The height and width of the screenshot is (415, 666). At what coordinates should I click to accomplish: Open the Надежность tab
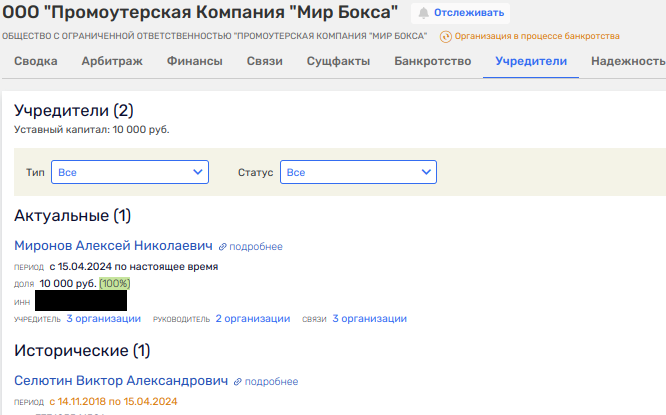628,61
